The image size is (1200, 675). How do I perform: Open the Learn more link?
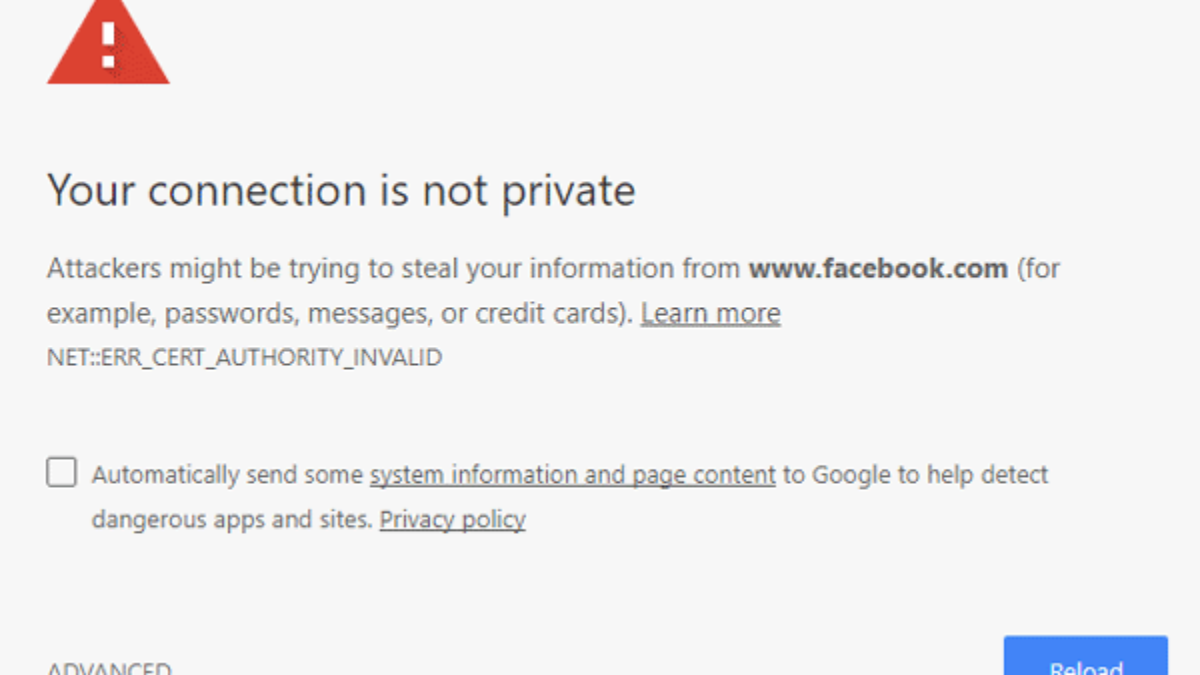(710, 314)
